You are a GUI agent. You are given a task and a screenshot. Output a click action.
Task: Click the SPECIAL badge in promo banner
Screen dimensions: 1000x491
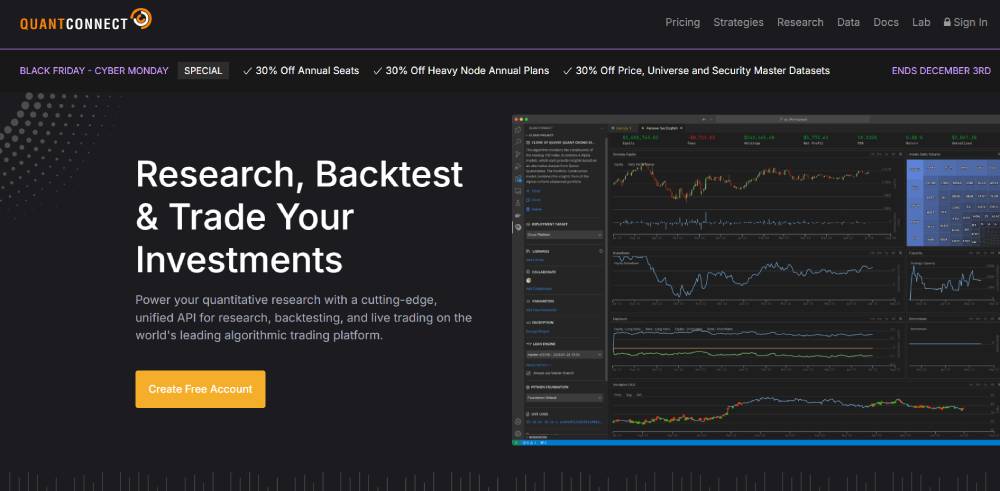(203, 71)
